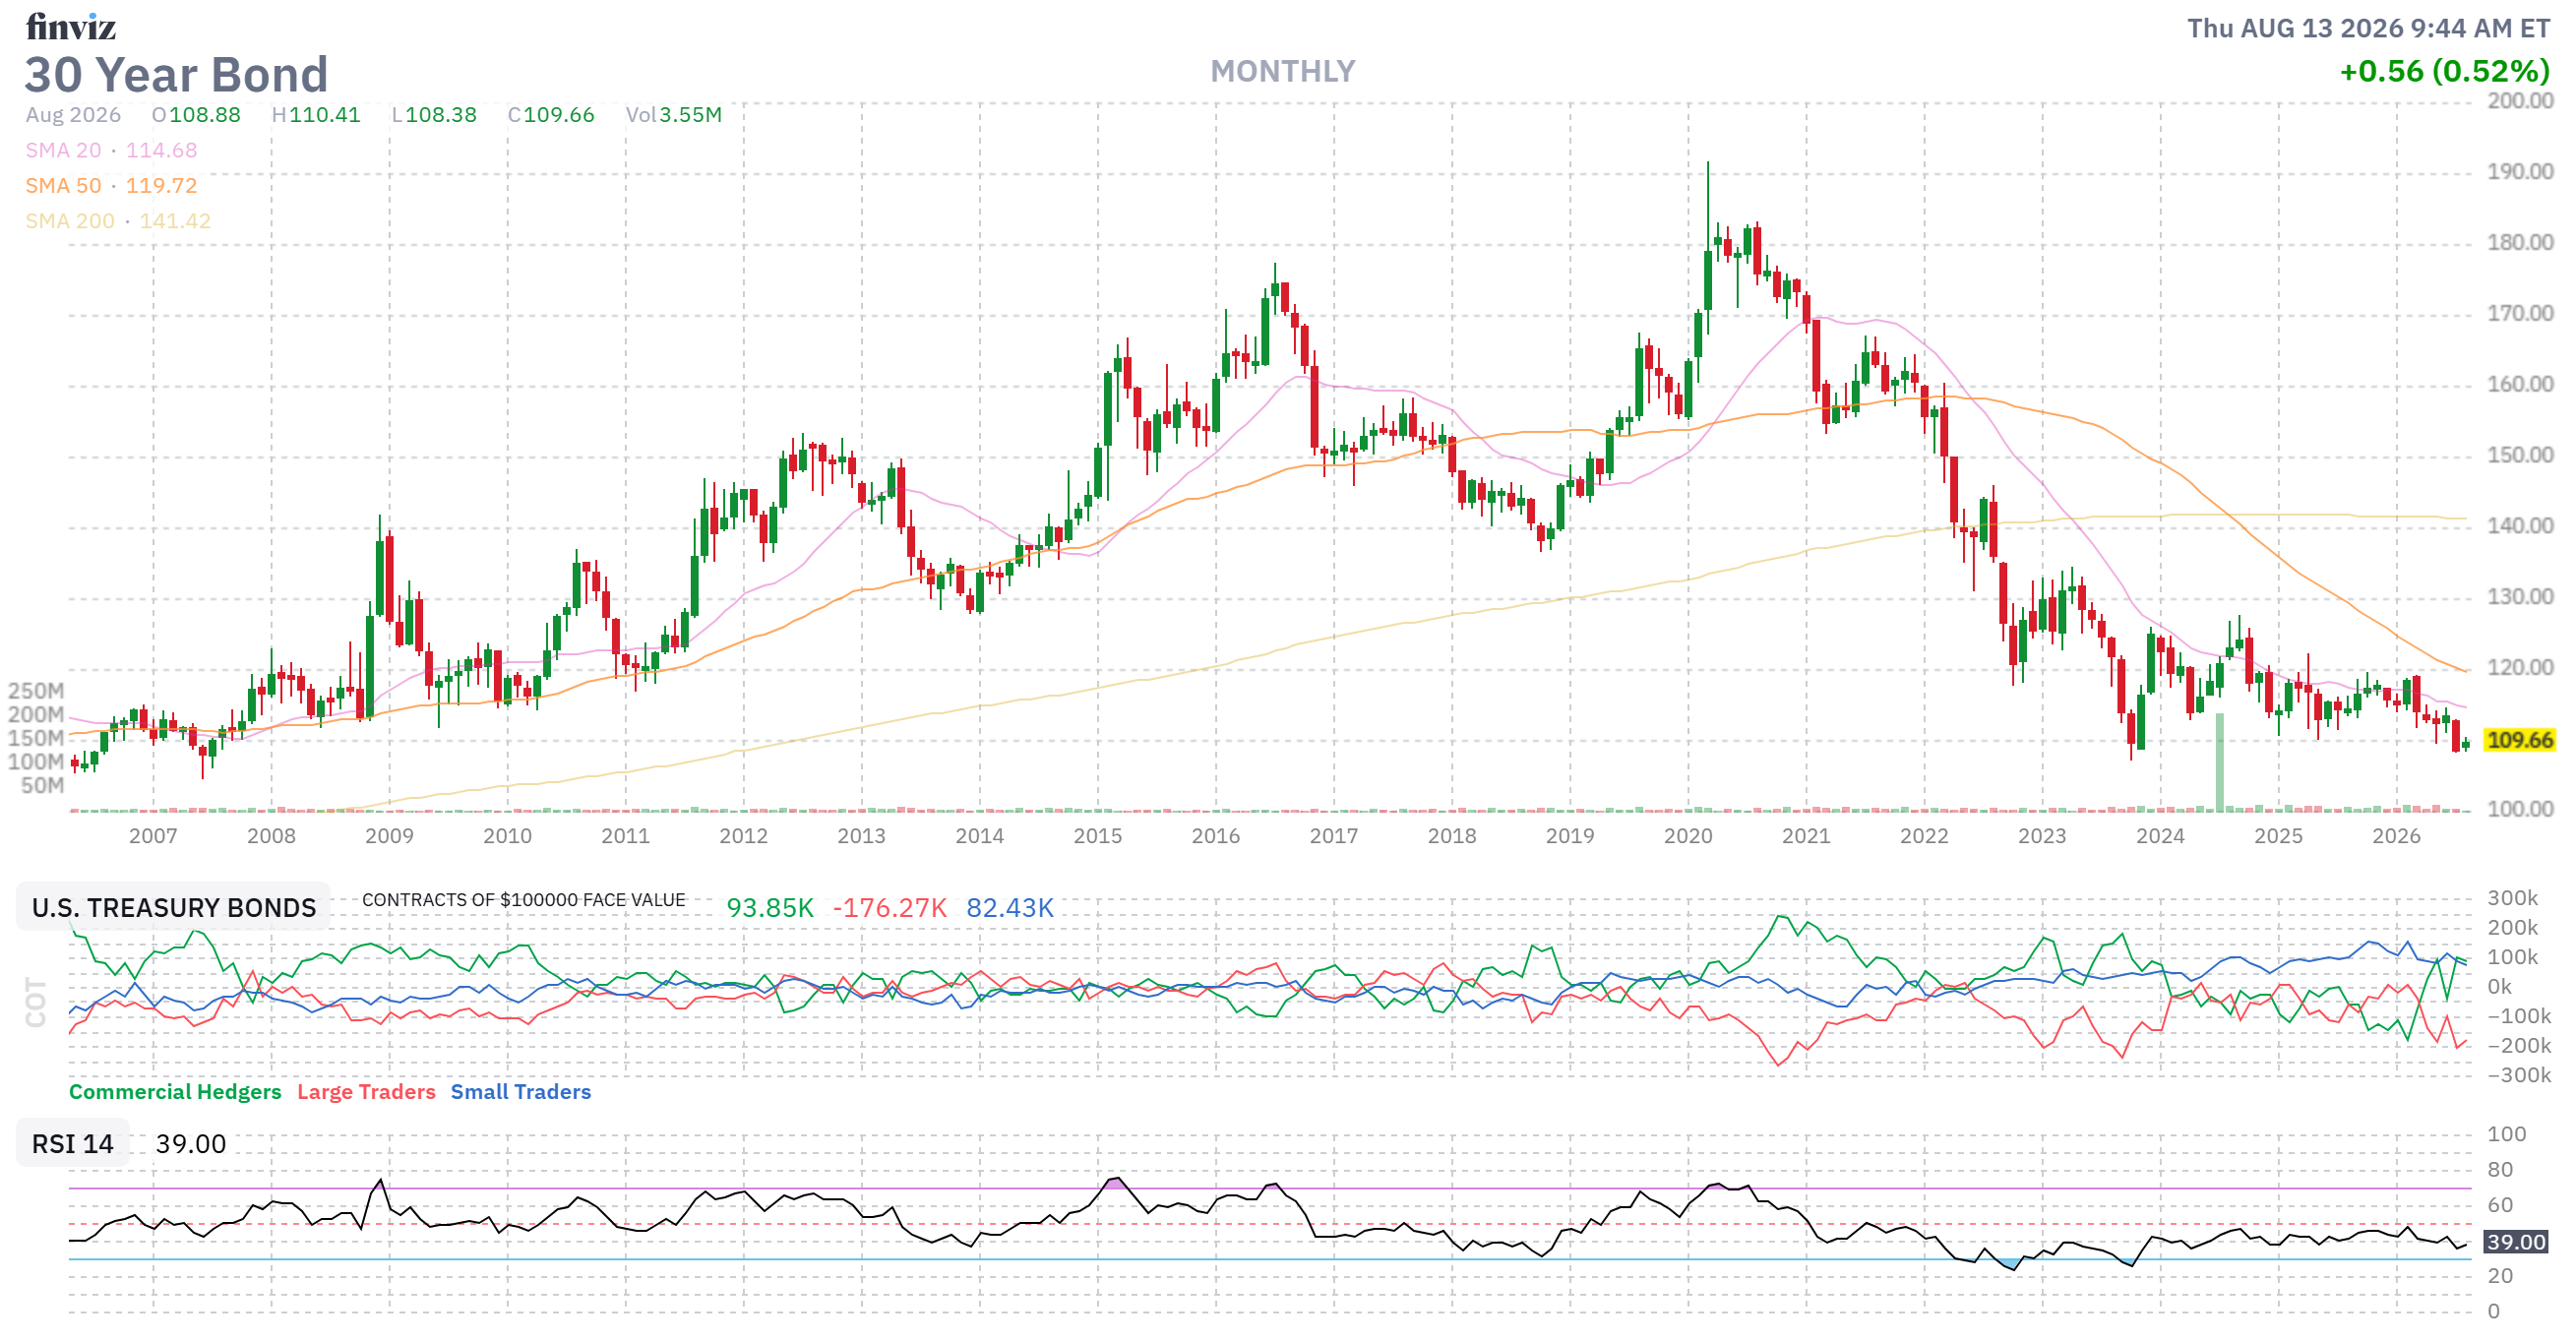Select the high value 110.41
The height and width of the screenshot is (1342, 2576).
coord(324,115)
